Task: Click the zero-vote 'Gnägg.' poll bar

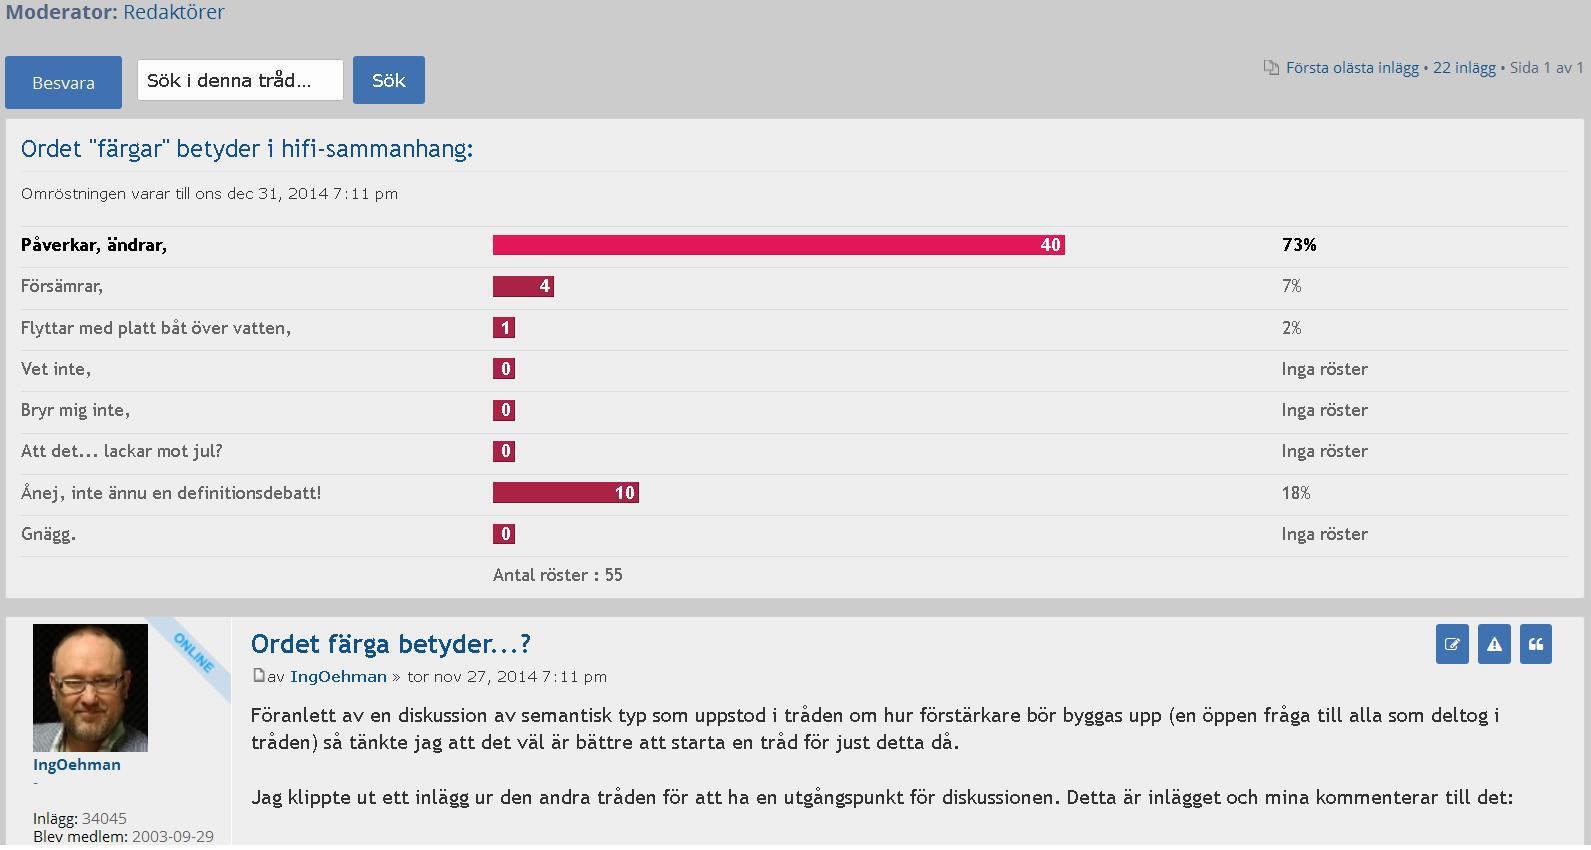Action: tap(504, 534)
